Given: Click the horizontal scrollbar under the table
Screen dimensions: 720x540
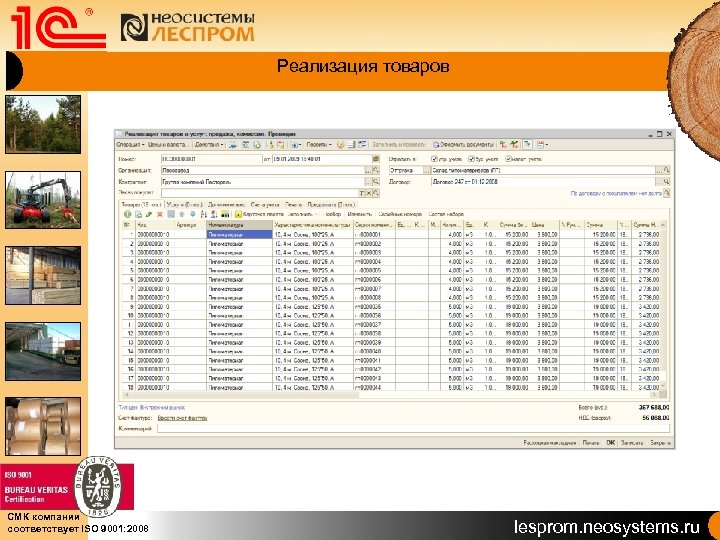Looking at the screenshot, I should tap(390, 395).
